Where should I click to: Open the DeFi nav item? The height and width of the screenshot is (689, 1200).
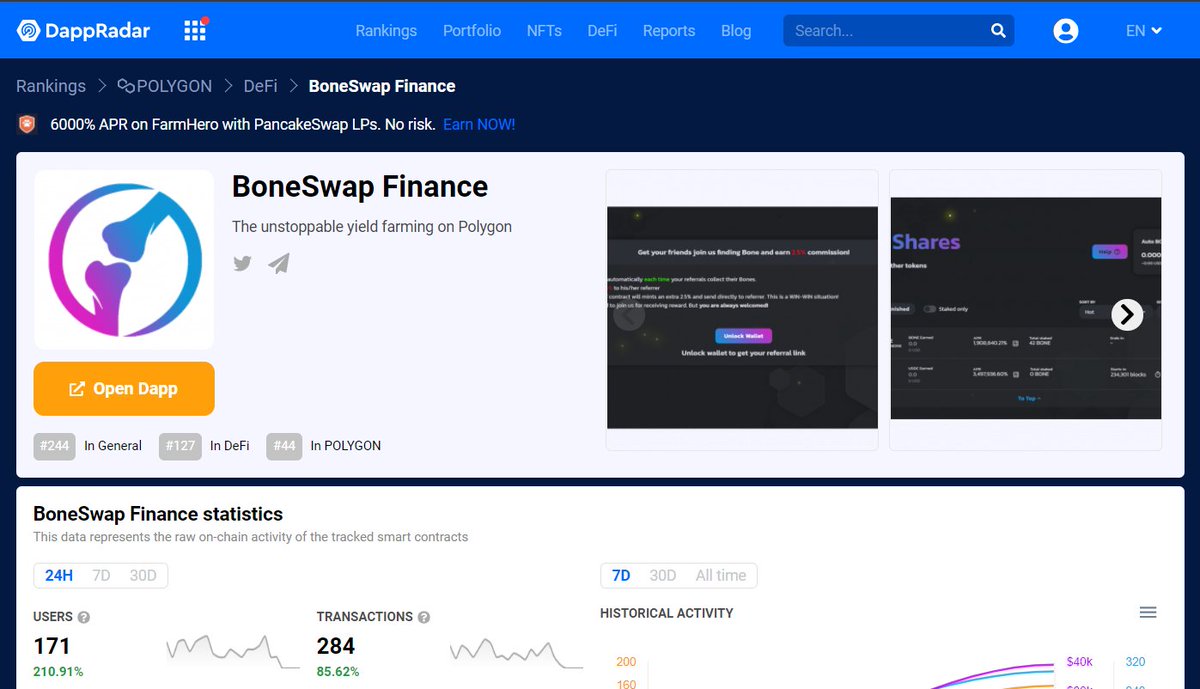click(x=602, y=31)
